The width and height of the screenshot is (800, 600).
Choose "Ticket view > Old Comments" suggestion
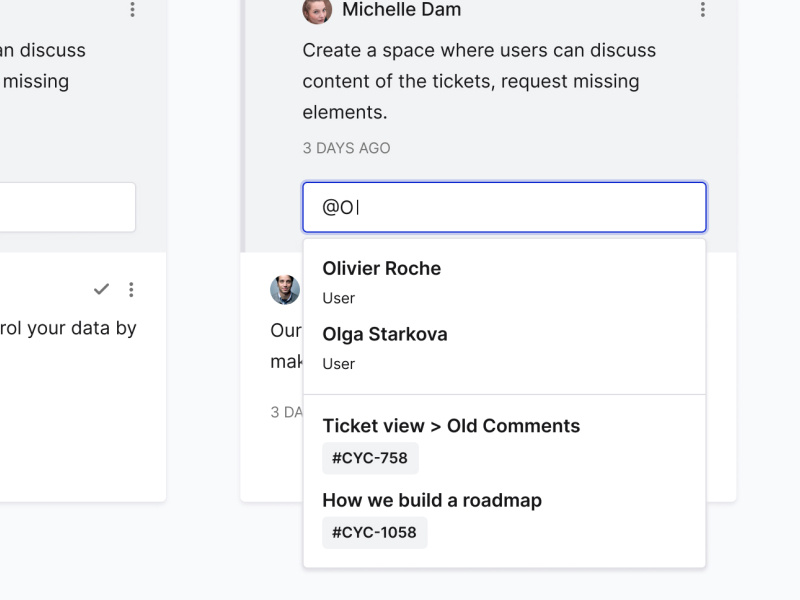pyautogui.click(x=451, y=426)
